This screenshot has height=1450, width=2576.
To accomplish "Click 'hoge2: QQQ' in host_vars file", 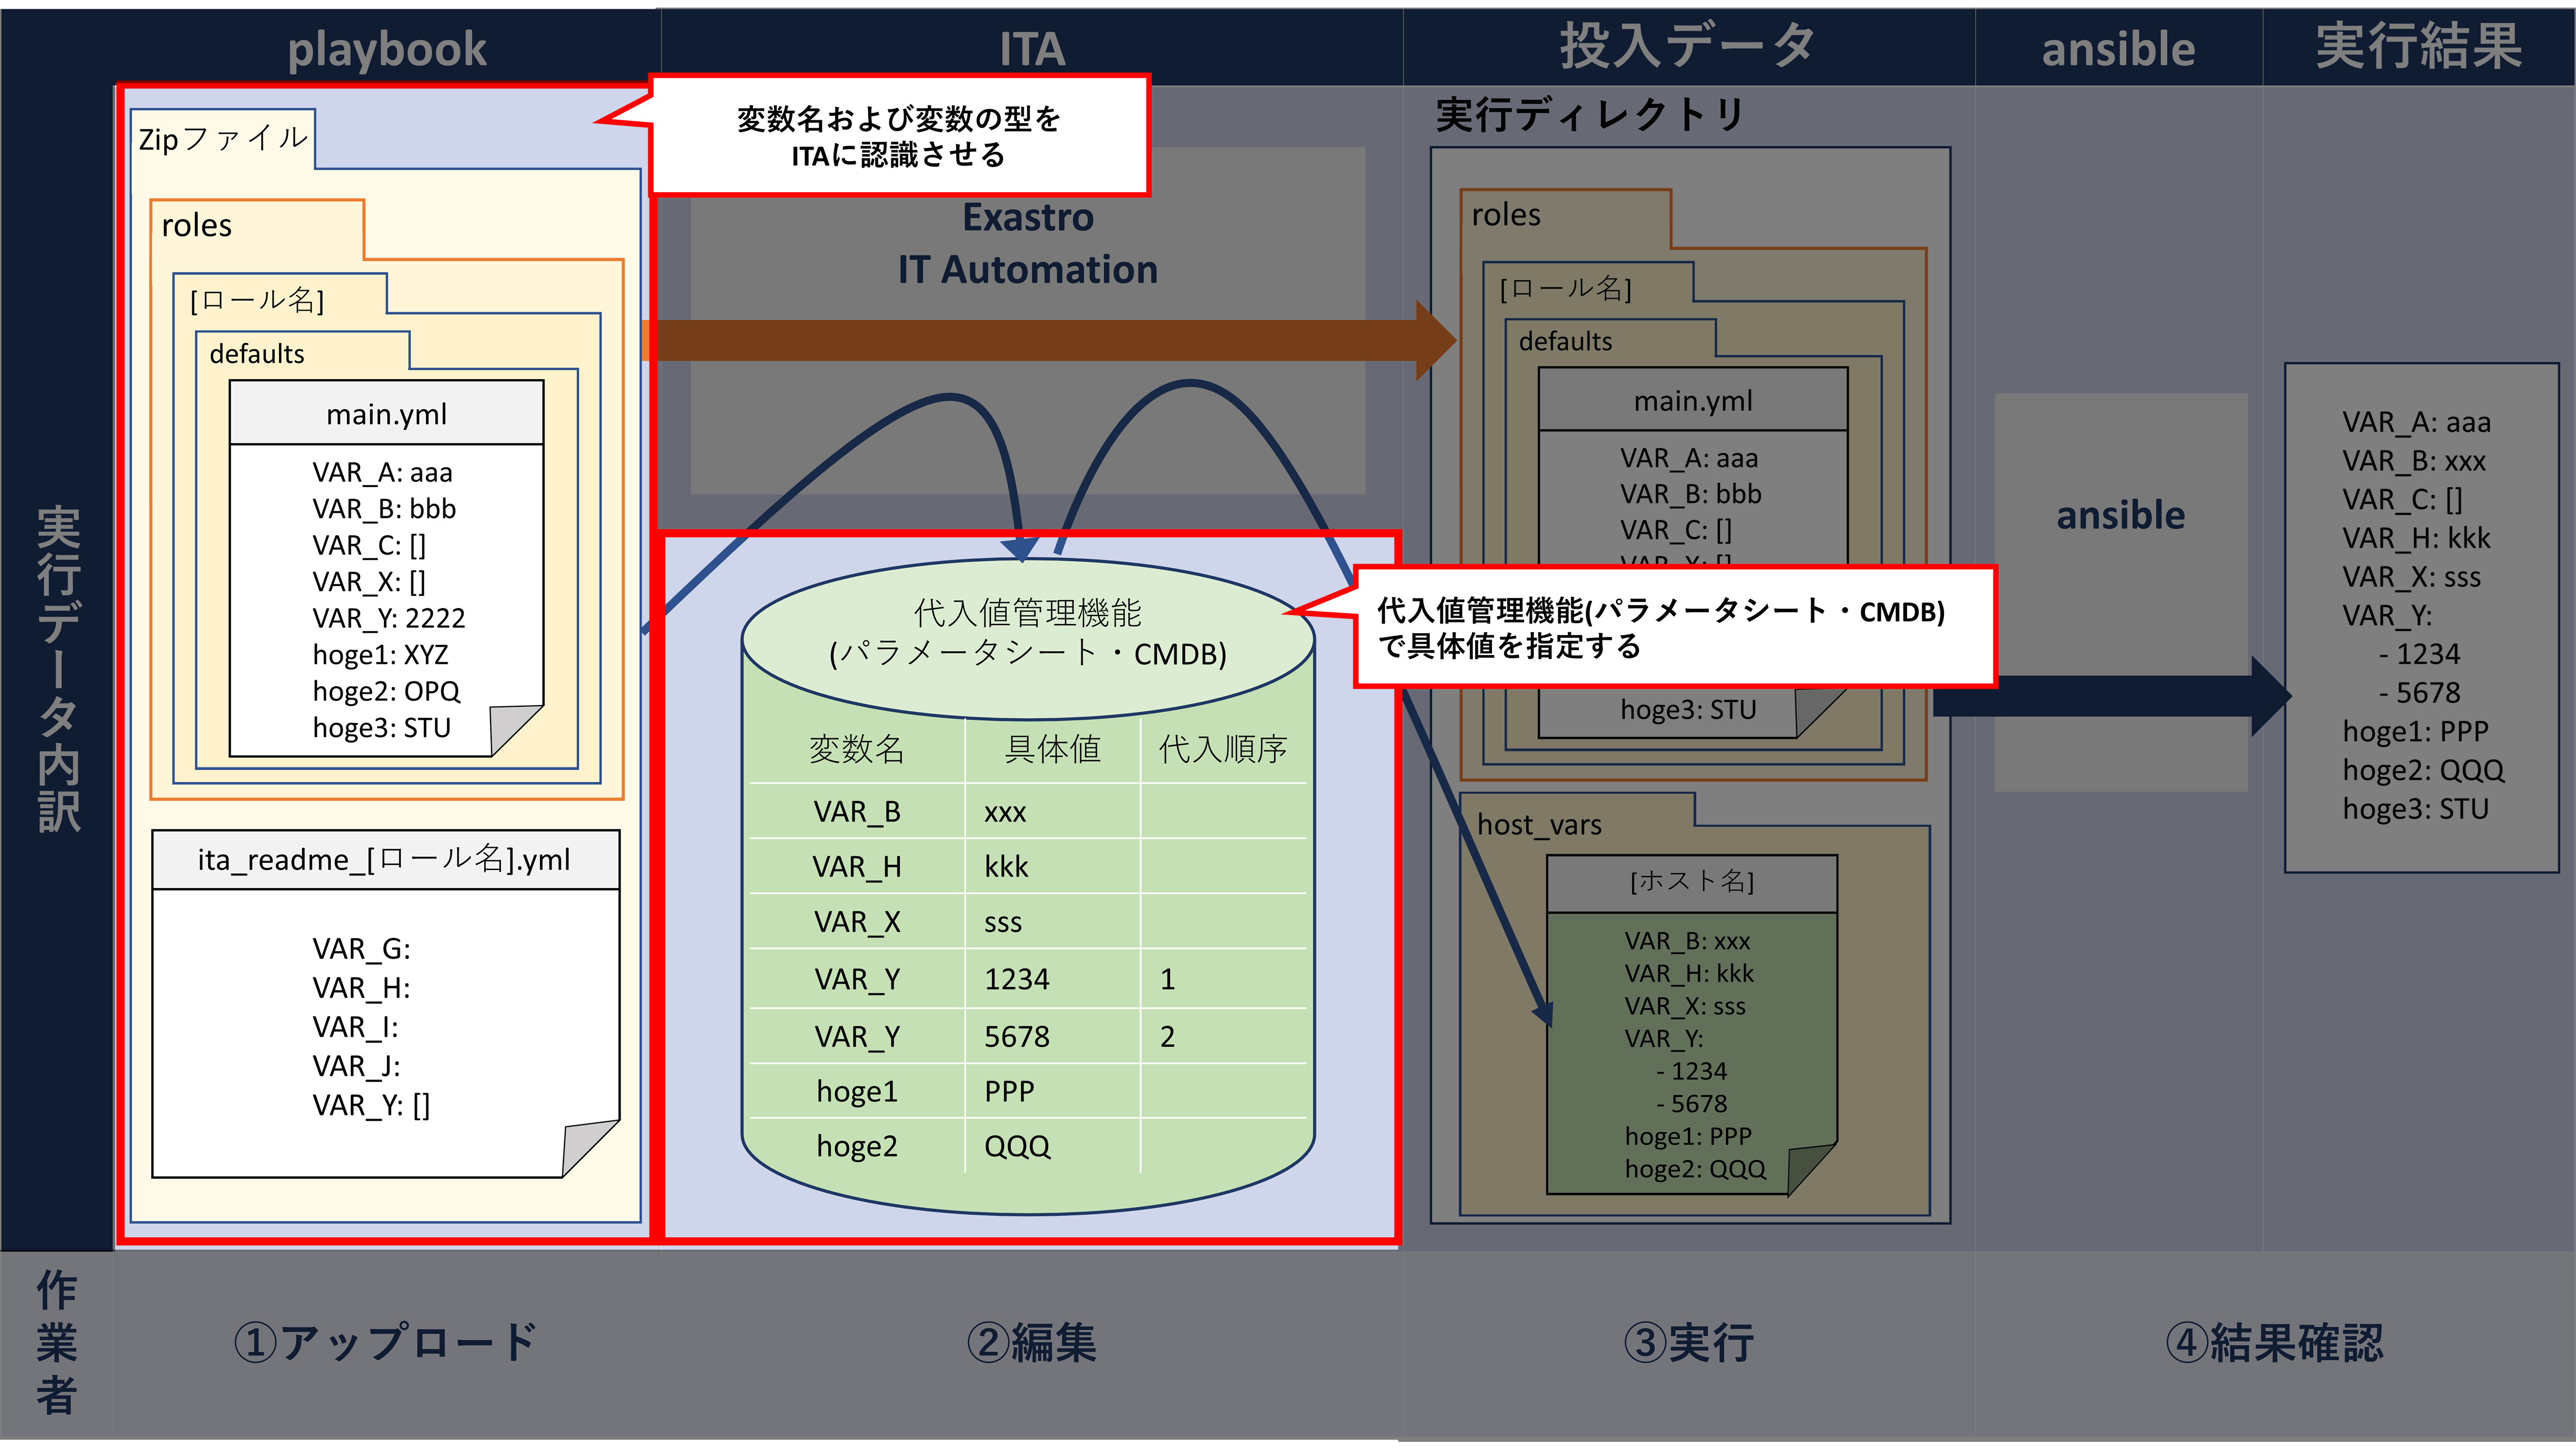I will pos(1695,1168).
